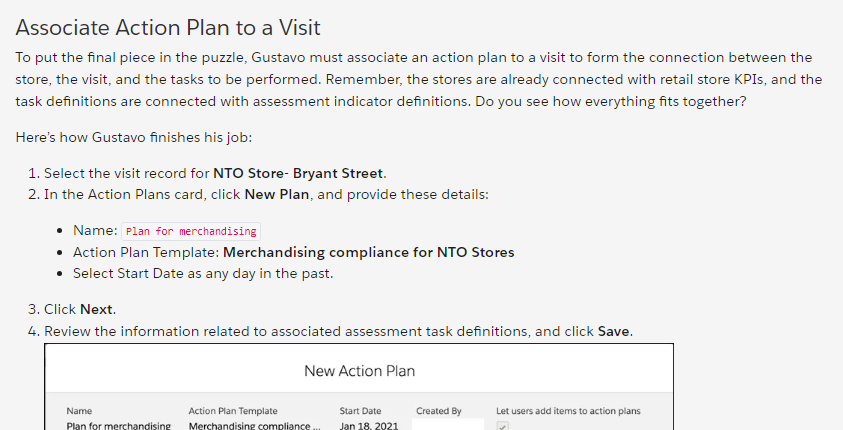Click bold 'Next' in step 3
The image size is (843, 430).
(x=96, y=310)
